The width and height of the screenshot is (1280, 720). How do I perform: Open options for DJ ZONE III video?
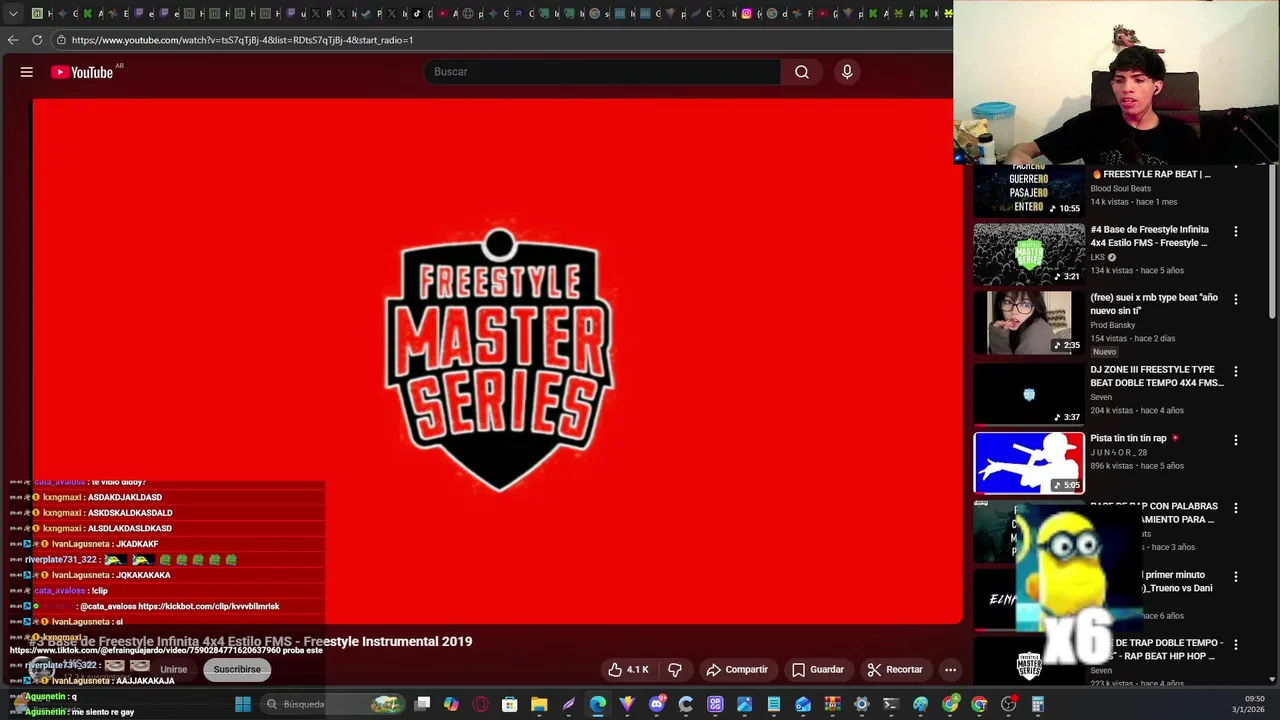(1236, 371)
